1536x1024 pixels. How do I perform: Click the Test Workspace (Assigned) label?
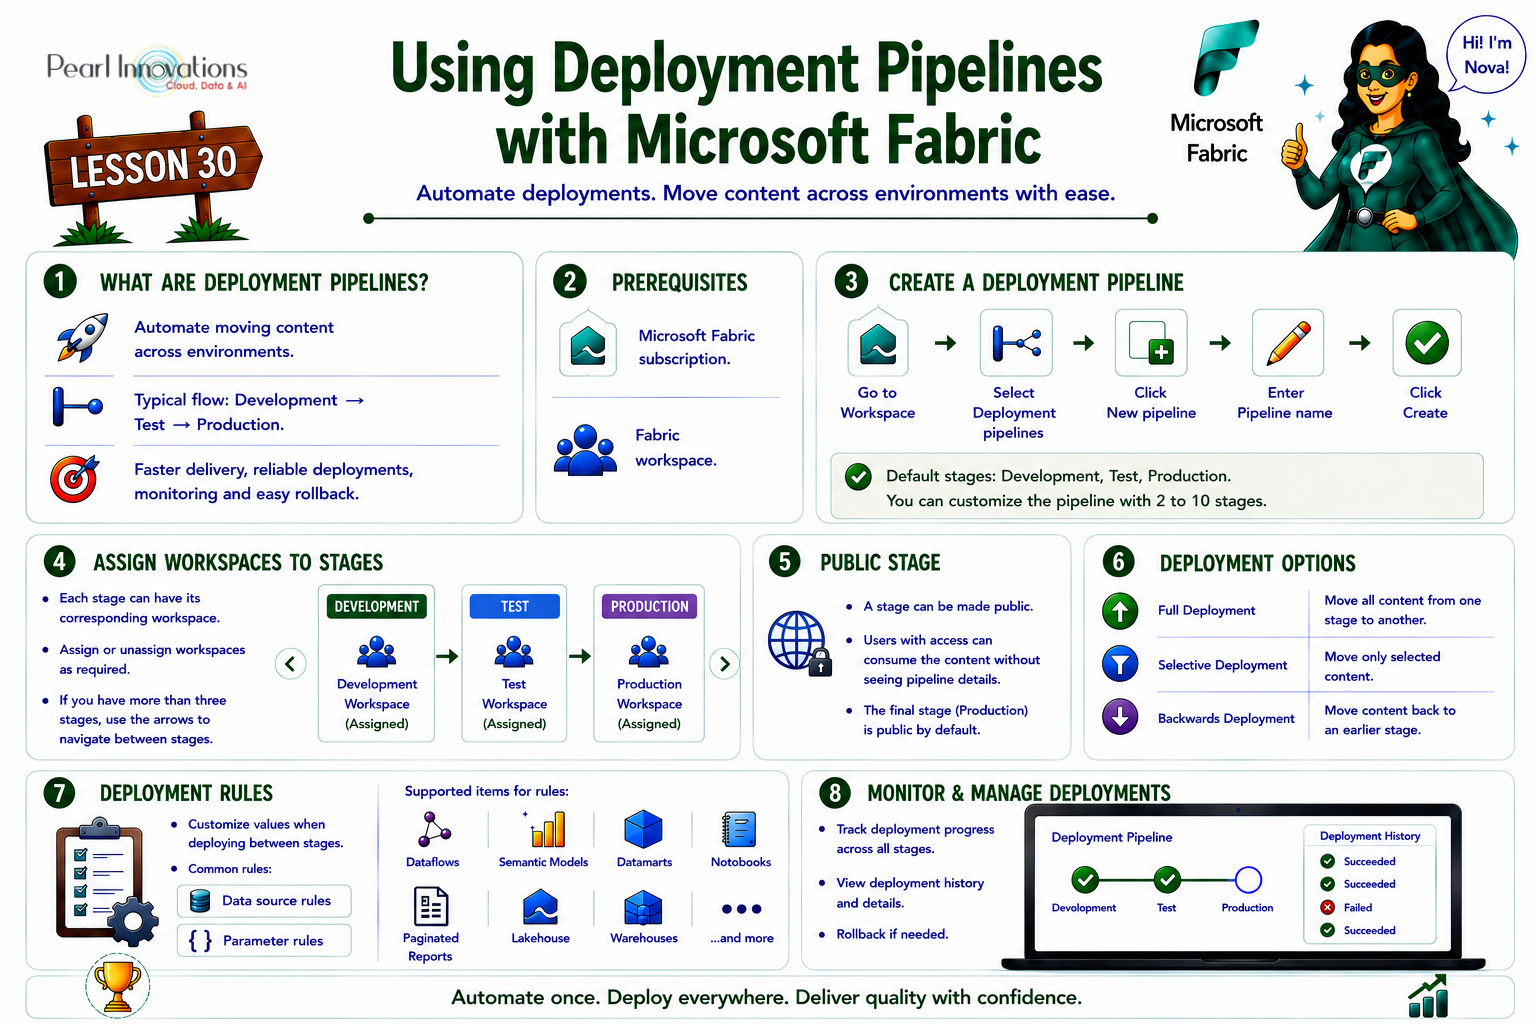(x=514, y=704)
